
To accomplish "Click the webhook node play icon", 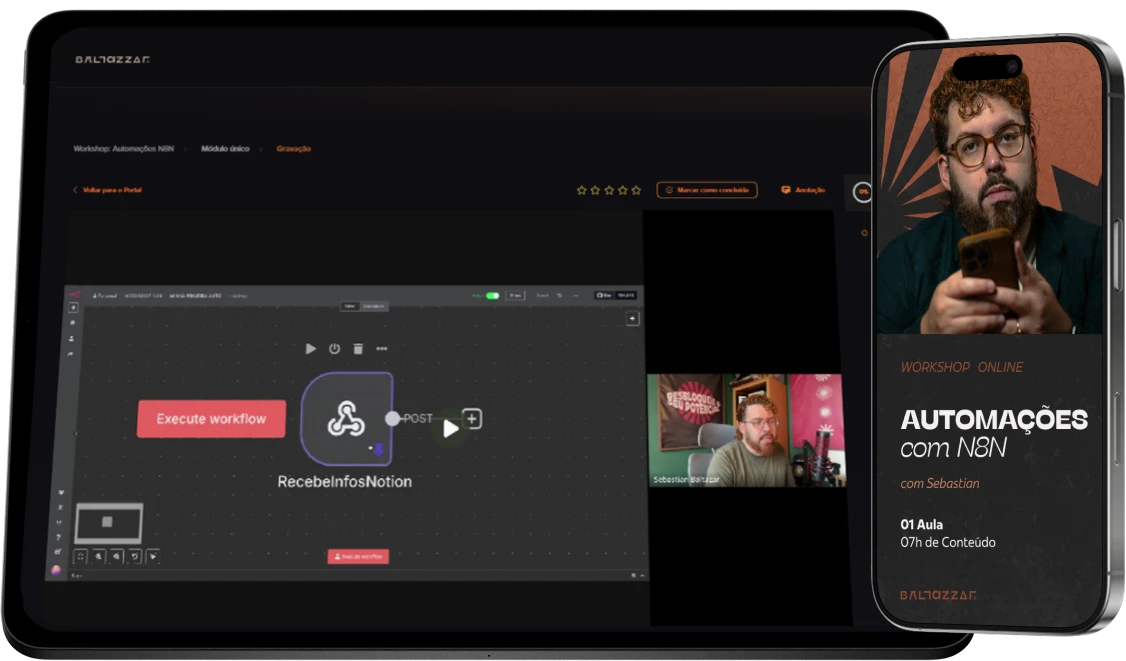I will tap(310, 348).
